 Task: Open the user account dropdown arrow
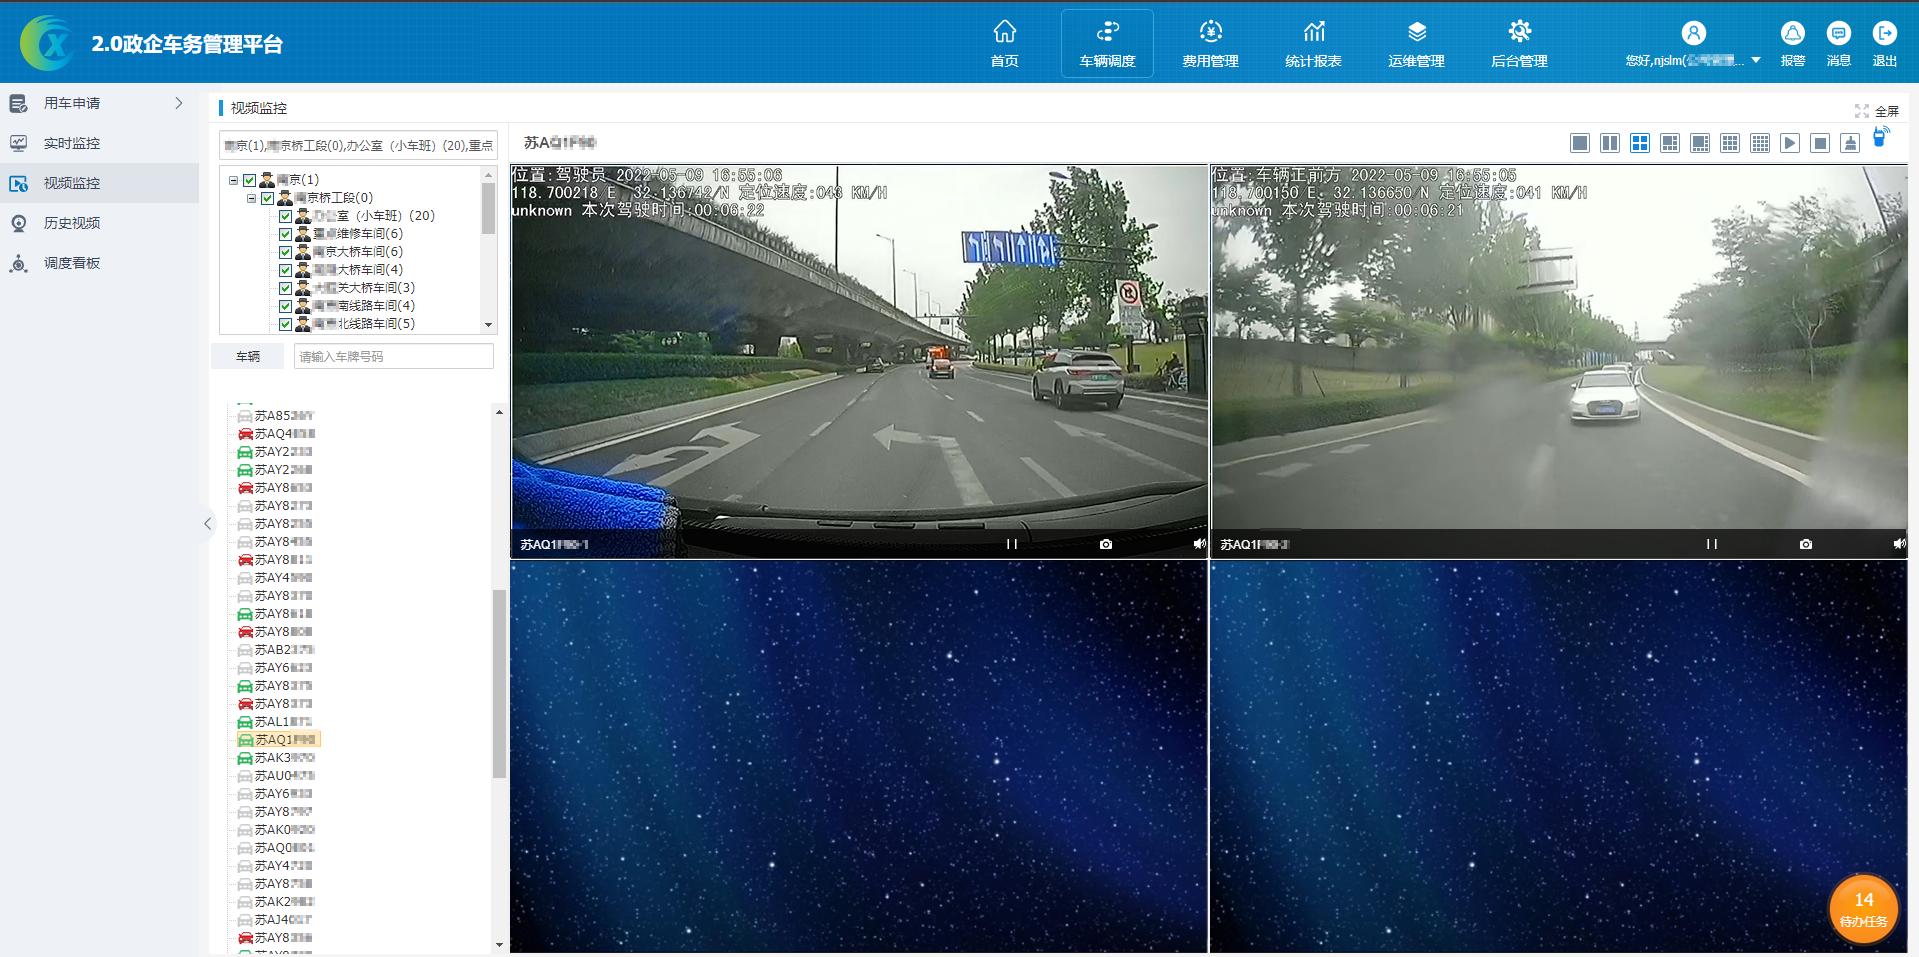(x=1756, y=61)
